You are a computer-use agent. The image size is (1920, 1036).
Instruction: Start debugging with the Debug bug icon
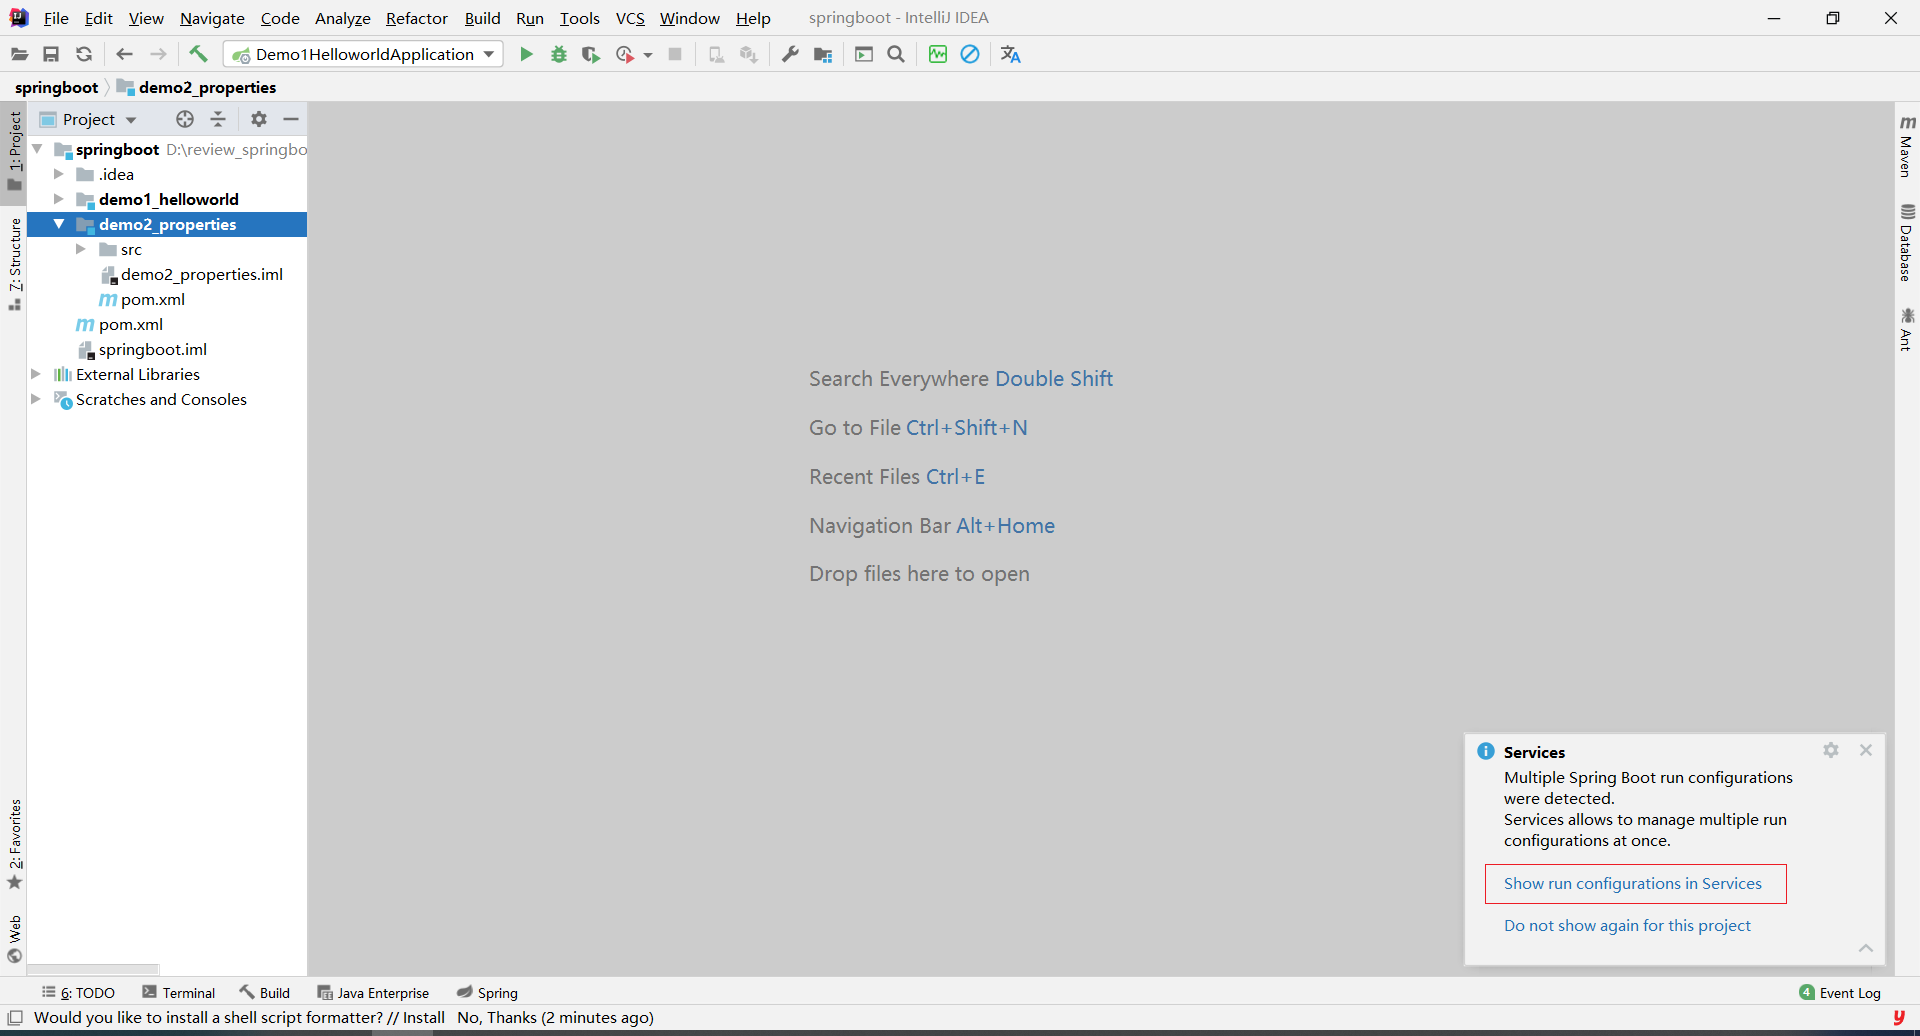(x=559, y=55)
